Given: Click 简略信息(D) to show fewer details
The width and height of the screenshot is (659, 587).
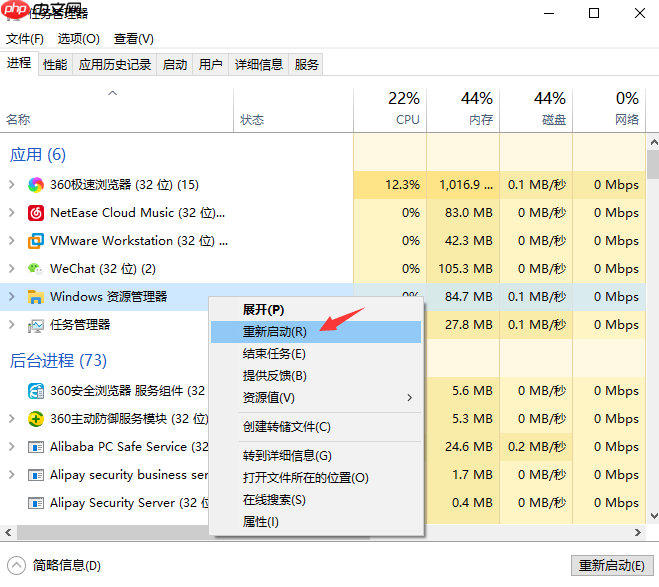Looking at the screenshot, I should click(x=67, y=566).
